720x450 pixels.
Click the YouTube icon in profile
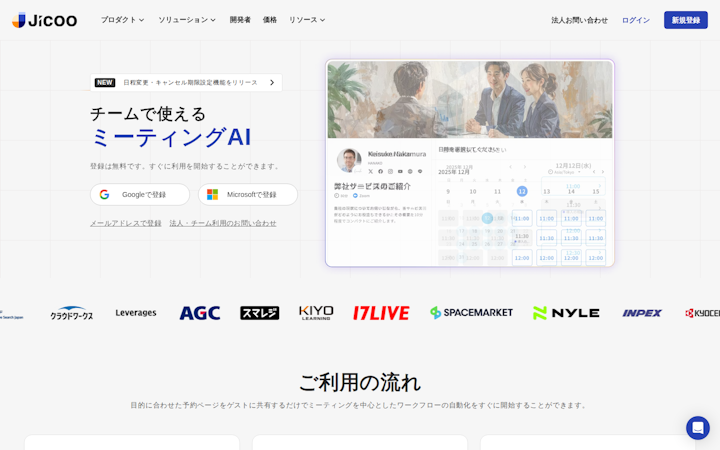pos(400,171)
